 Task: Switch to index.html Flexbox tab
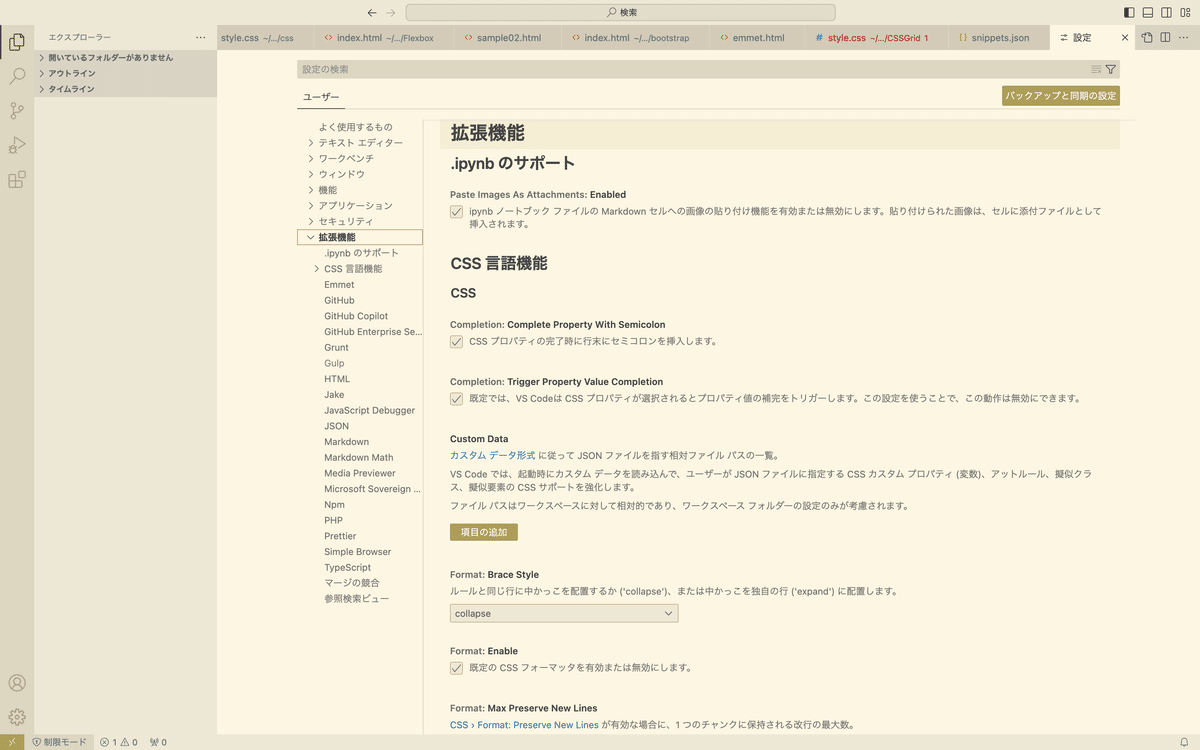pos(383,38)
